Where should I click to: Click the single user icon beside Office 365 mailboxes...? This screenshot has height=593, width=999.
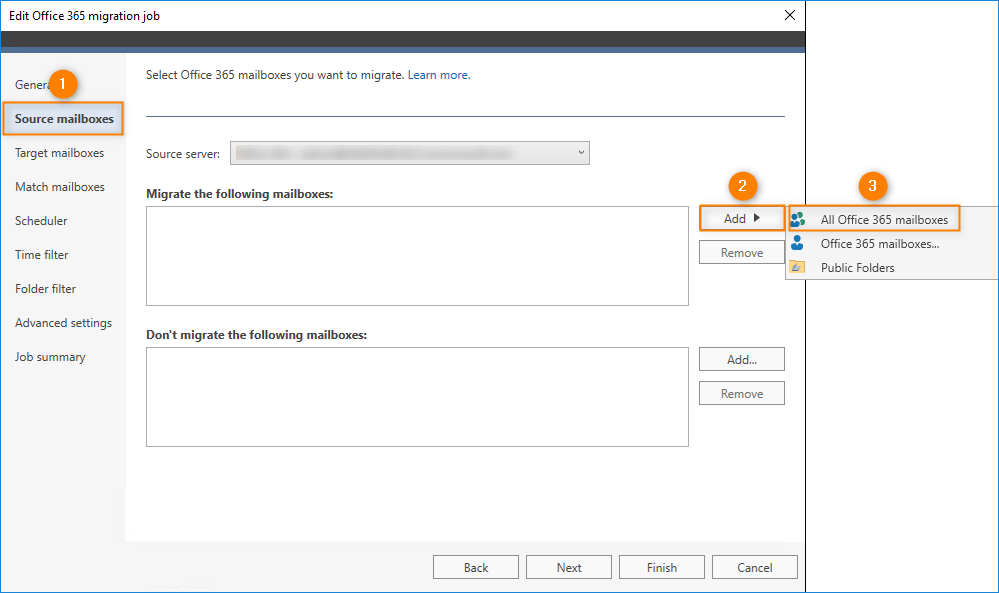pos(797,243)
